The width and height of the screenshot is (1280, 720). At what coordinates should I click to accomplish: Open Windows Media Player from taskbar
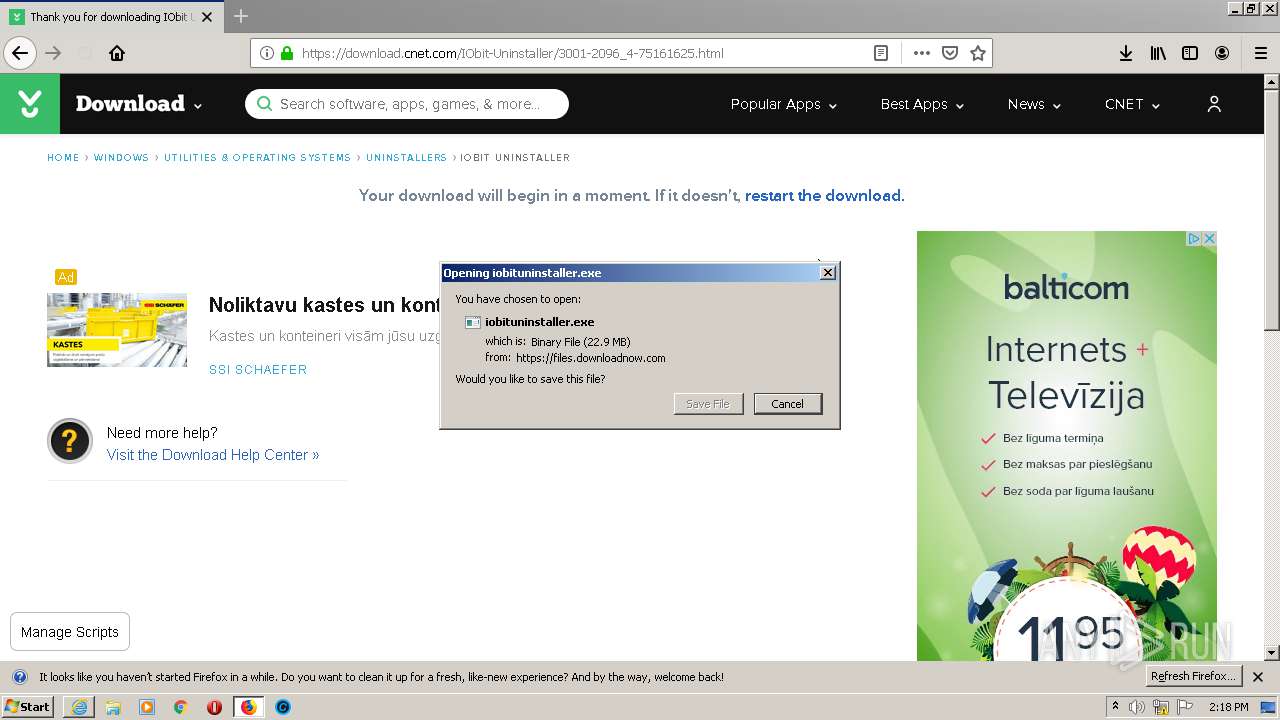coord(147,707)
